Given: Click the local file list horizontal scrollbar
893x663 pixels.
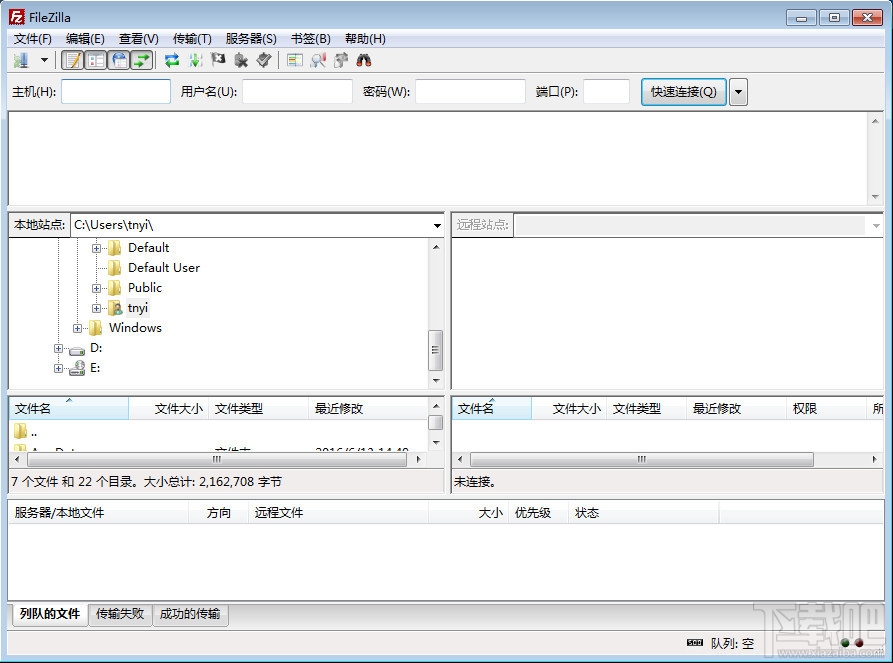Looking at the screenshot, I should pos(217,459).
